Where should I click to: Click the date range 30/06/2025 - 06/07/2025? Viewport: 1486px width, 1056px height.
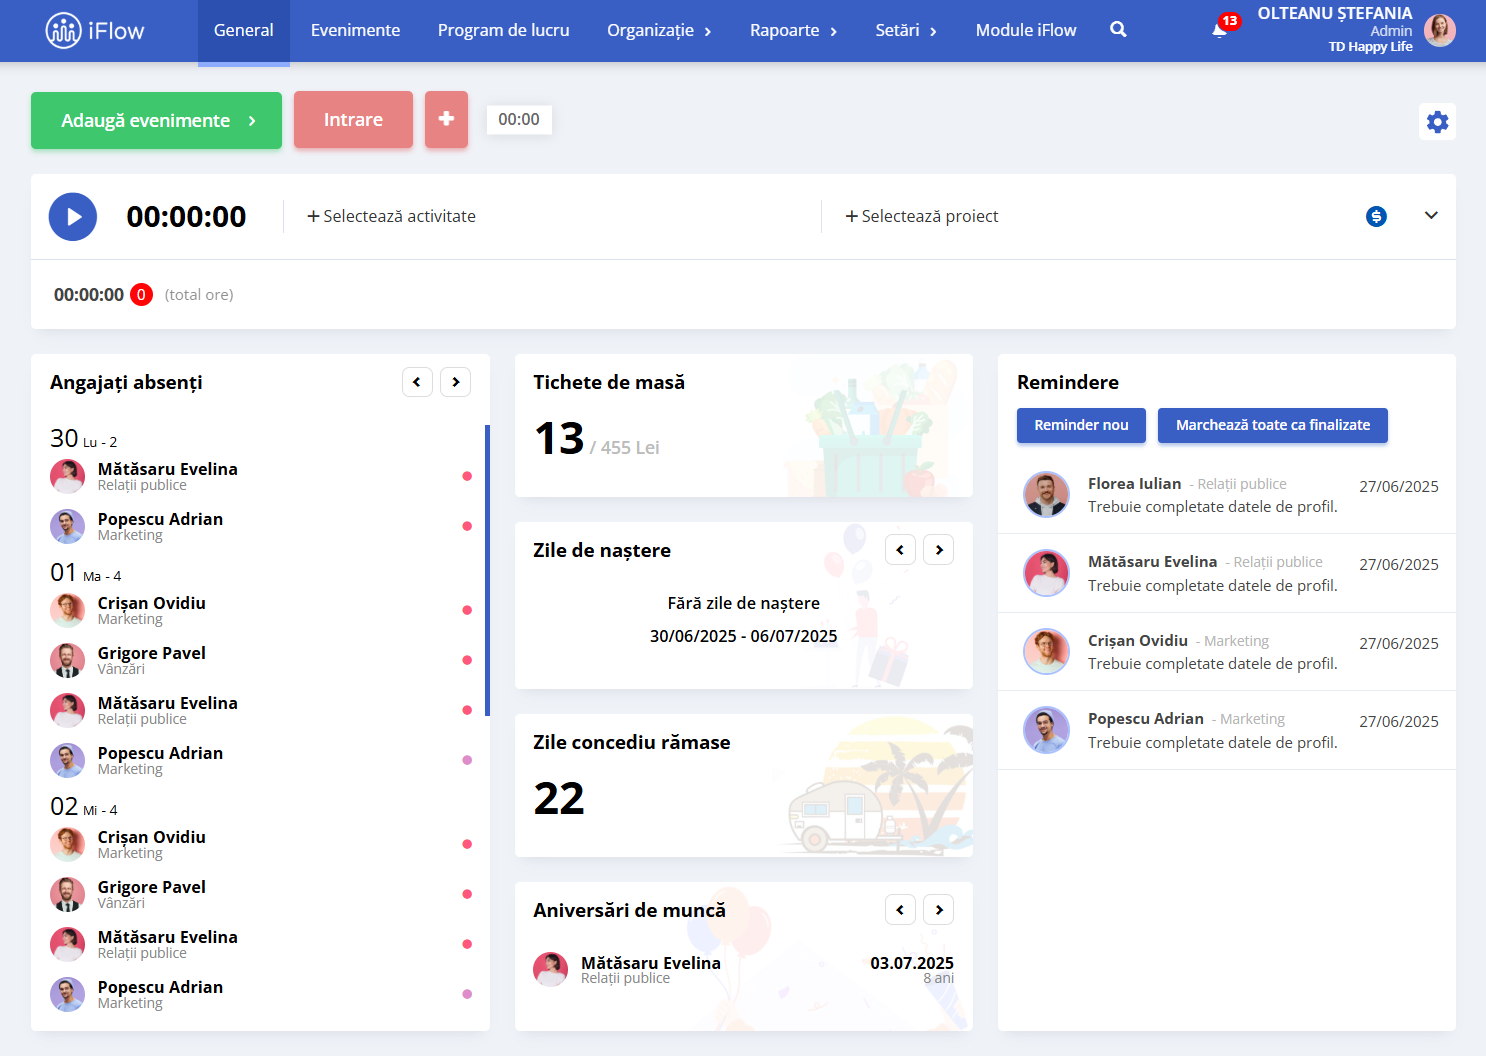tap(743, 636)
